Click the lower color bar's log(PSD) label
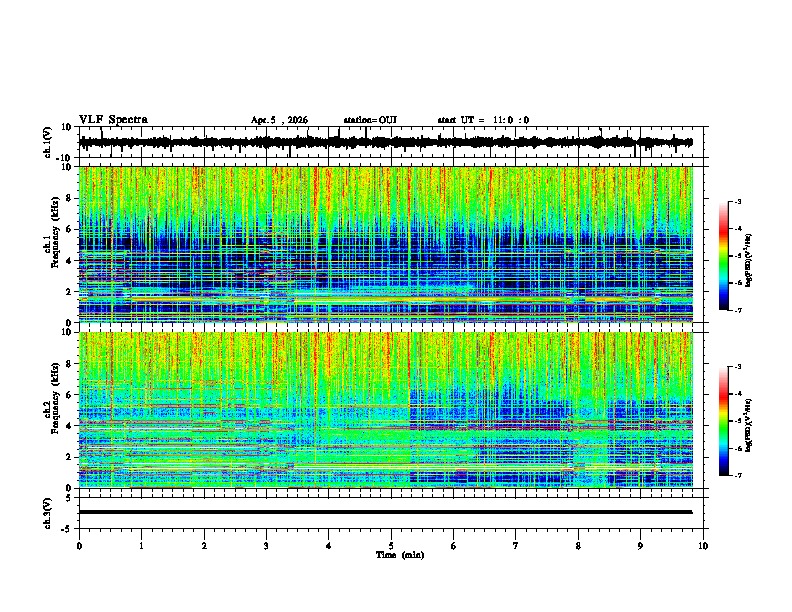The height and width of the screenshot is (612, 792). click(x=749, y=426)
